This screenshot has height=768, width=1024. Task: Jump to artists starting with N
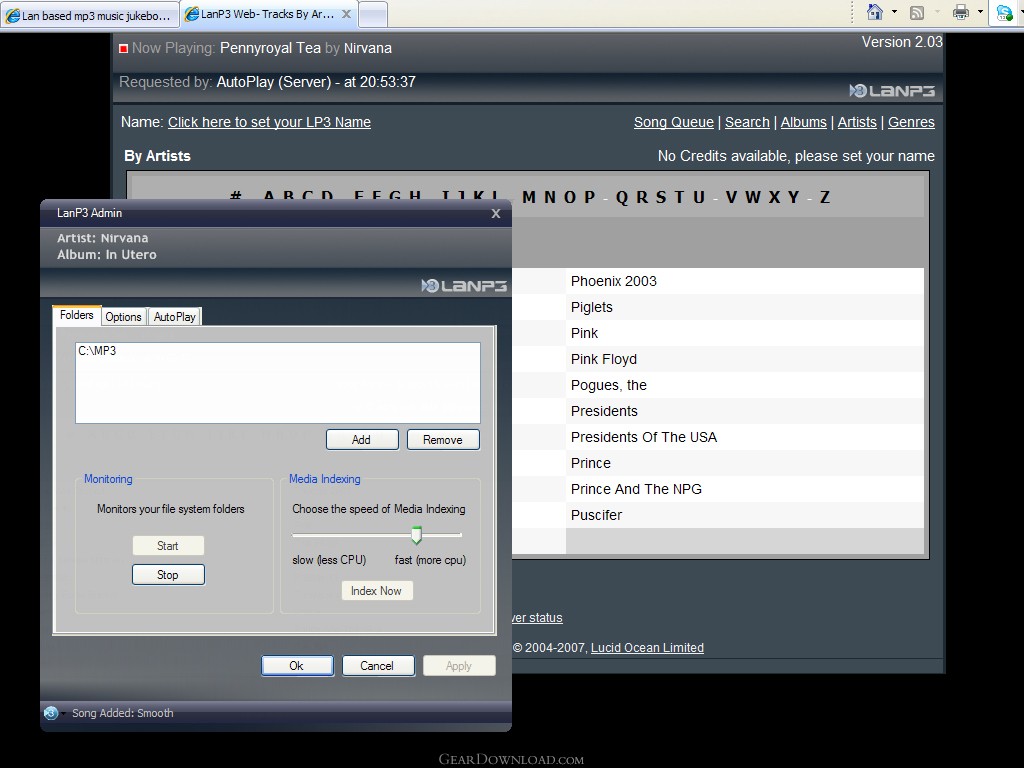[x=550, y=197]
